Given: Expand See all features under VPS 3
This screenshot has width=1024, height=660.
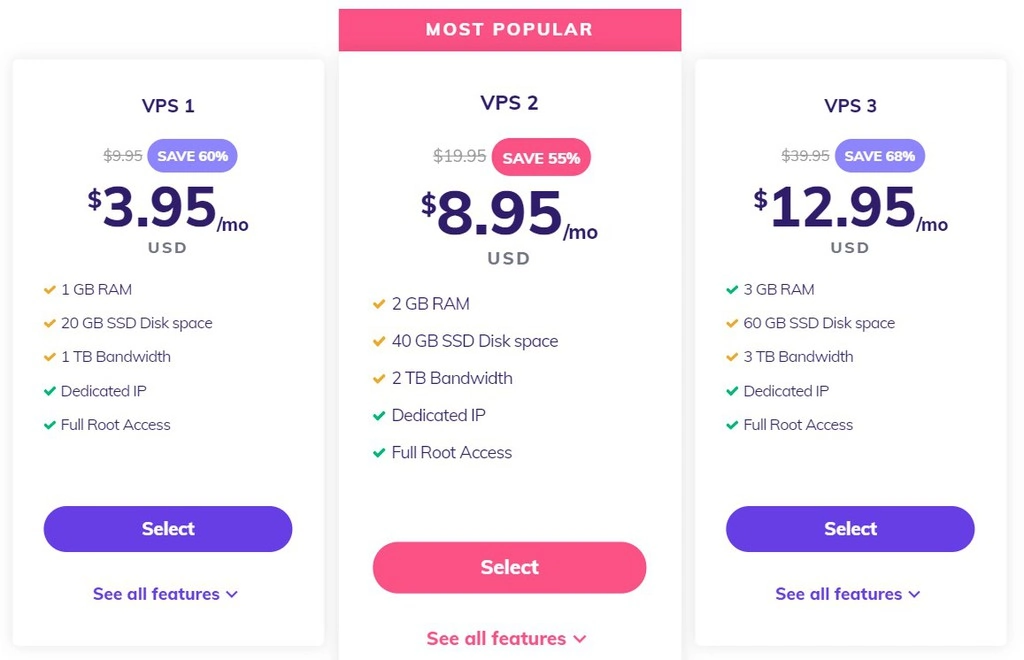Looking at the screenshot, I should pos(848,594).
